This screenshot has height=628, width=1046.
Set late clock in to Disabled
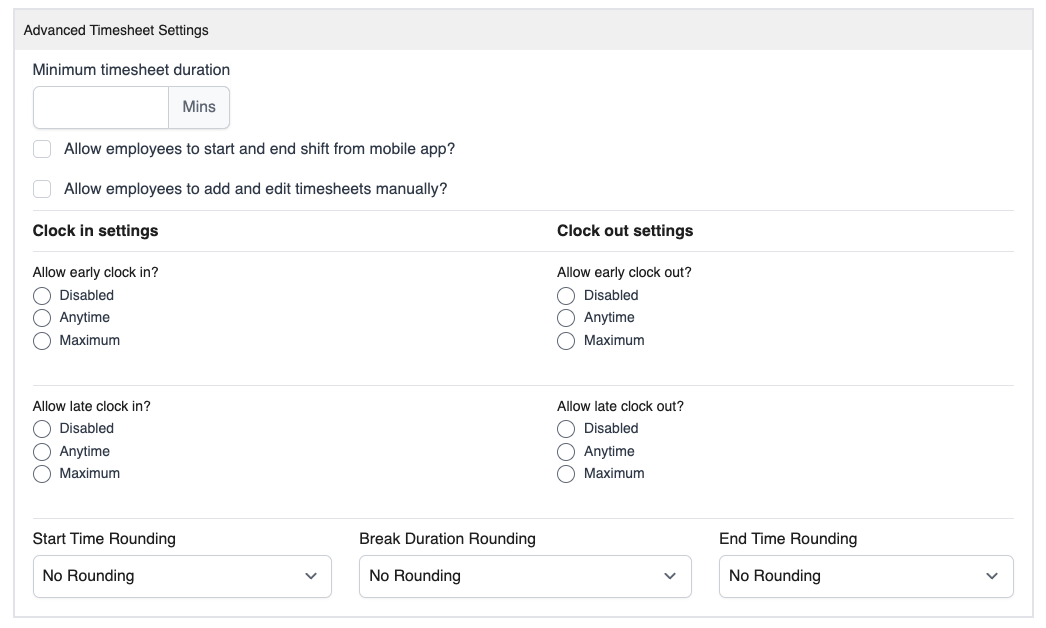click(x=42, y=429)
